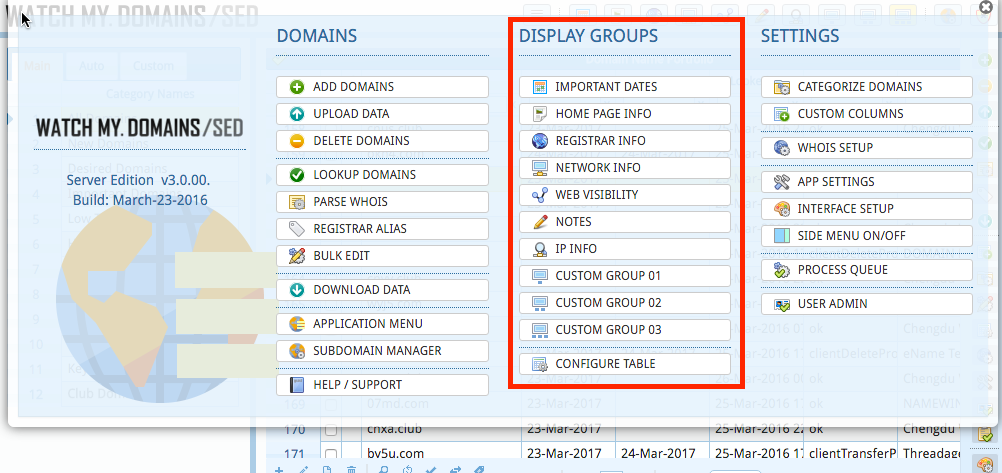
Task: Open Parse Whois from the menu
Action: click(x=382, y=202)
